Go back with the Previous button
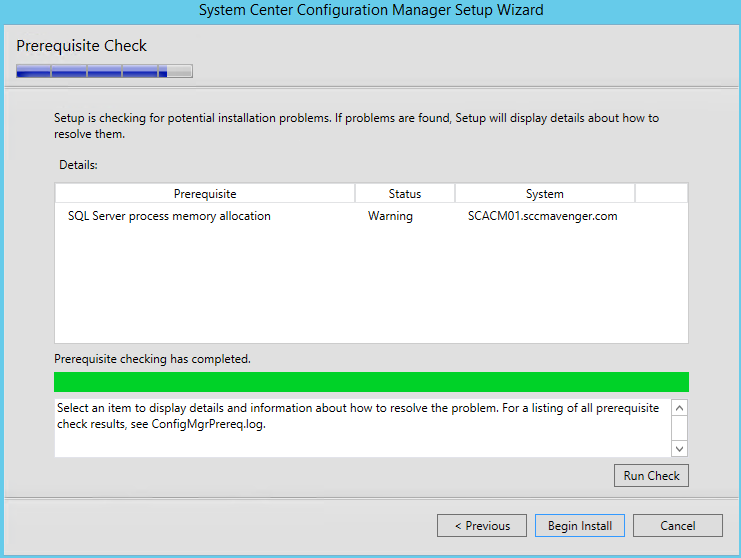The width and height of the screenshot is (741, 558). [482, 525]
